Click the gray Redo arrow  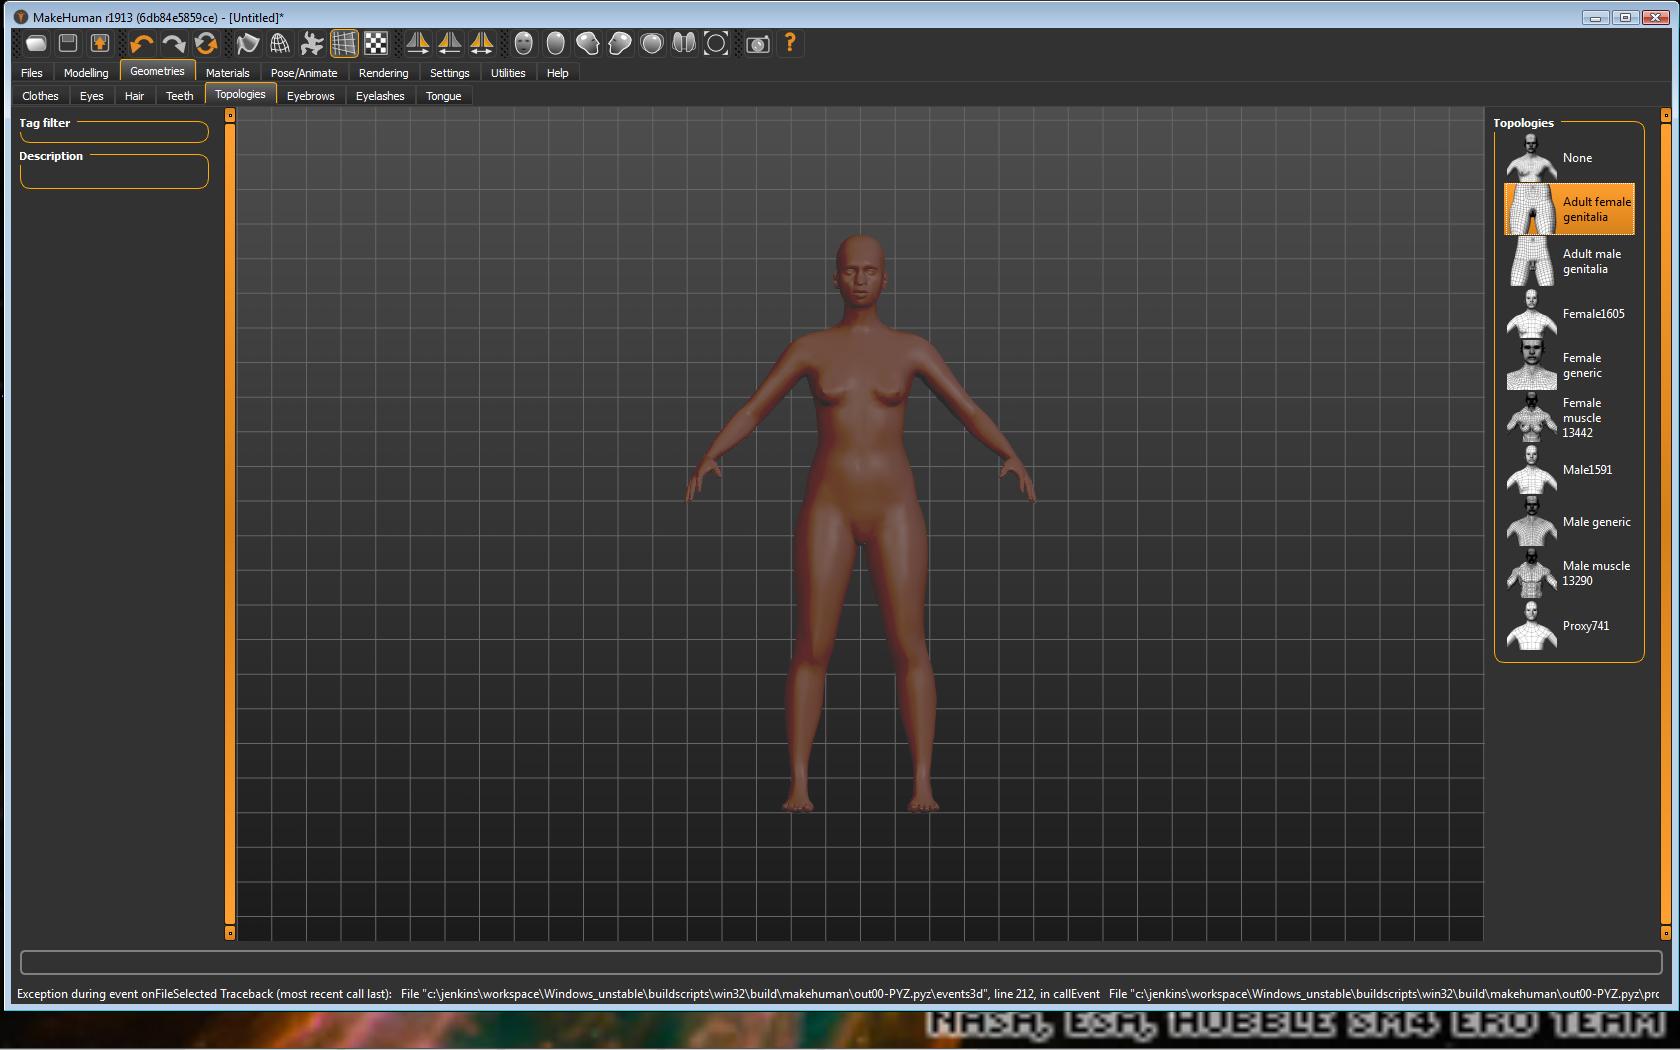(174, 43)
